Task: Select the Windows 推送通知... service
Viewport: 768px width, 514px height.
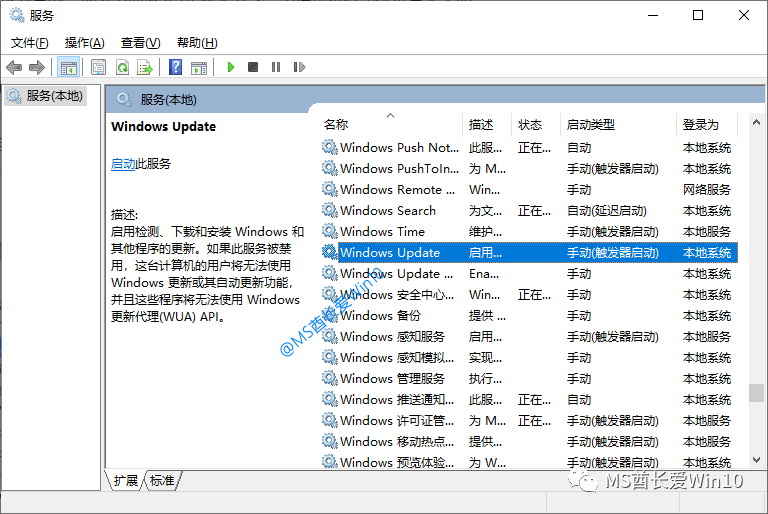Action: pos(529,399)
